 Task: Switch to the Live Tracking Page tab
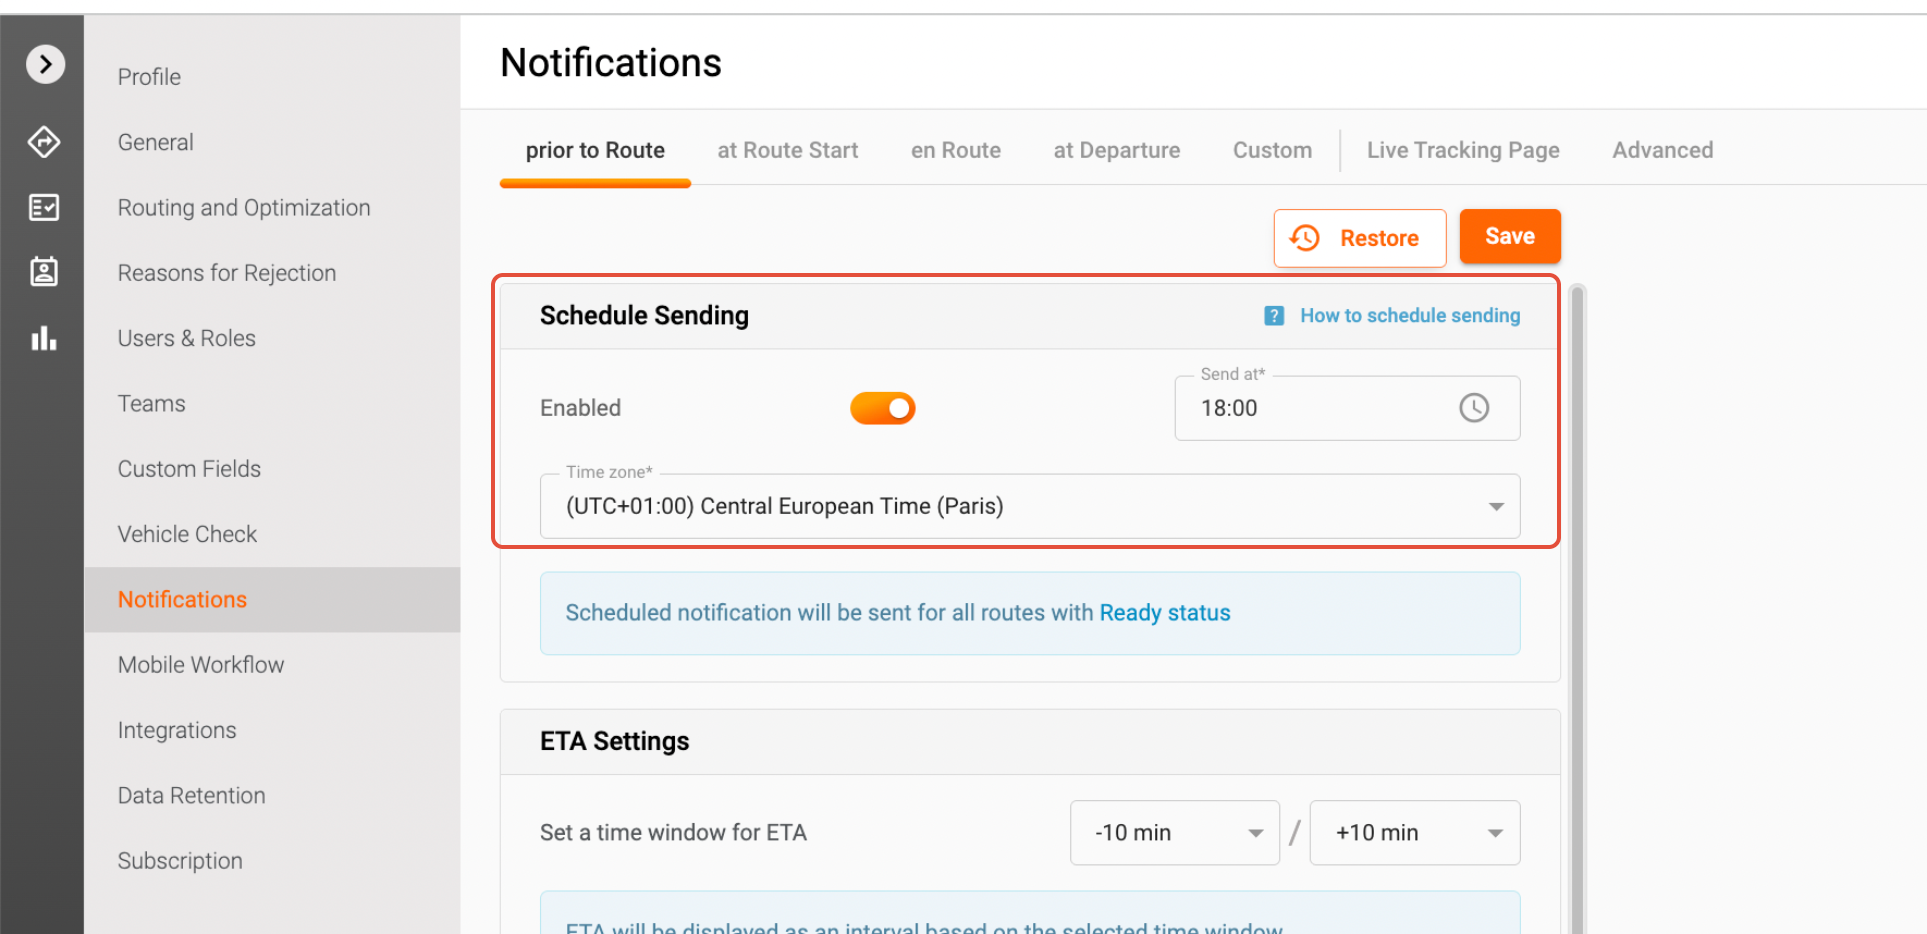1462,150
